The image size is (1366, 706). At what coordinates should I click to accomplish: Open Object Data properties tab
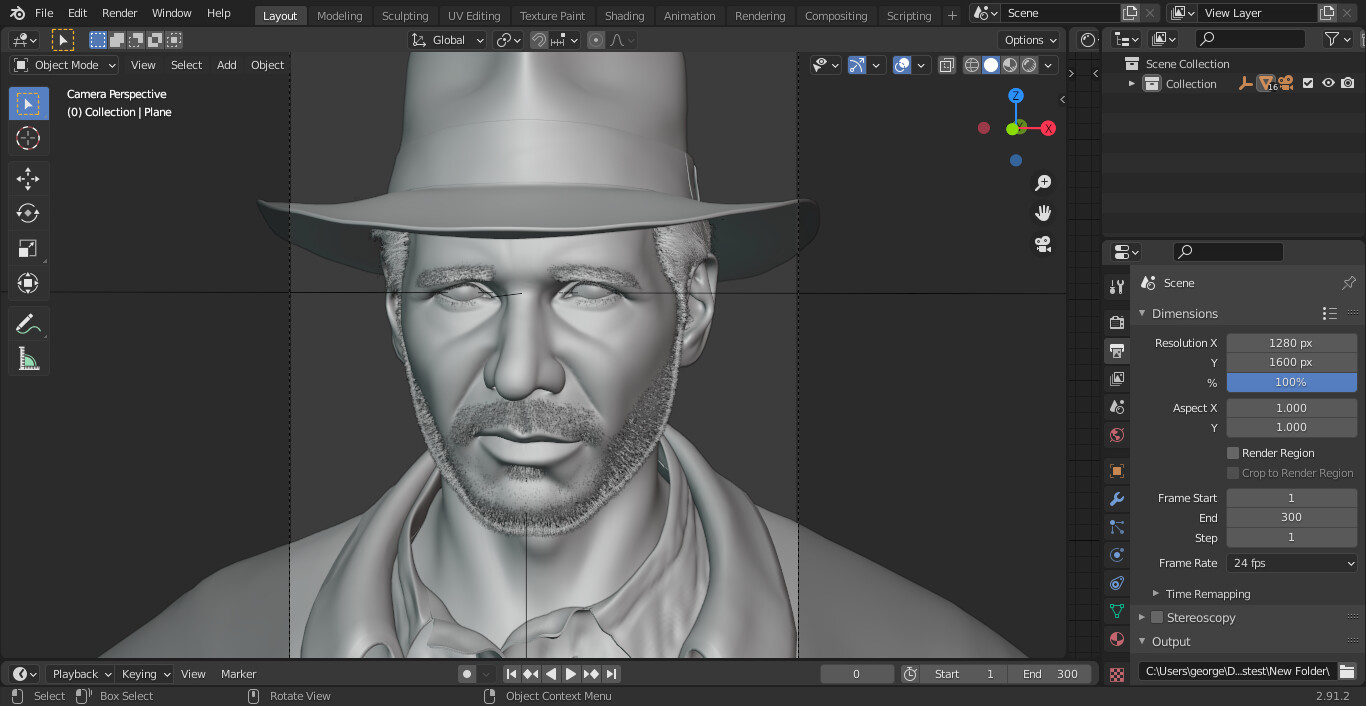pos(1117,610)
